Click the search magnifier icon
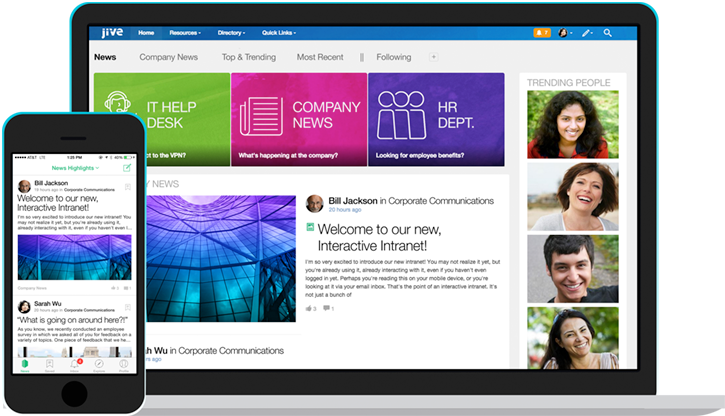The height and width of the screenshot is (416, 725). (x=608, y=33)
